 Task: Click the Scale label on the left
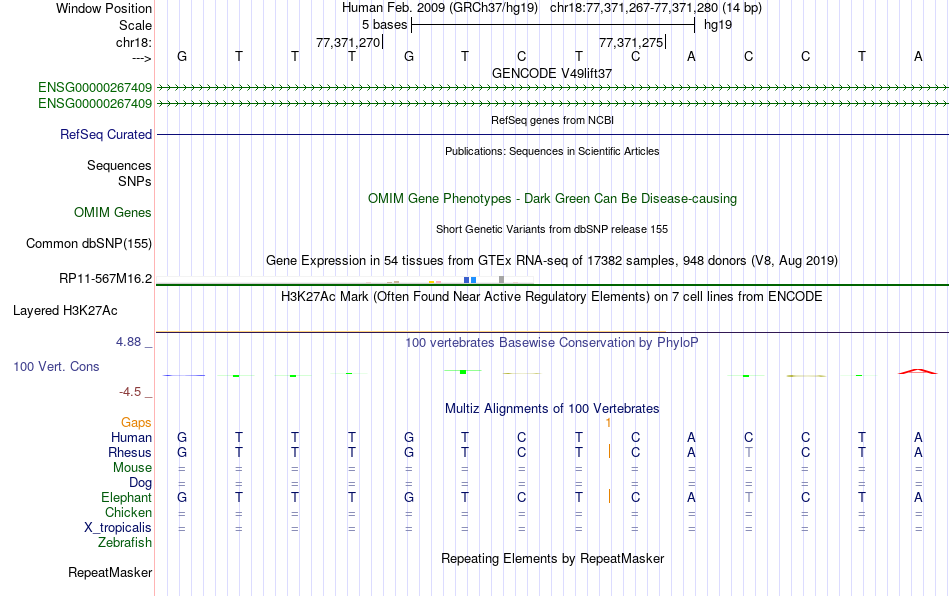[136, 25]
